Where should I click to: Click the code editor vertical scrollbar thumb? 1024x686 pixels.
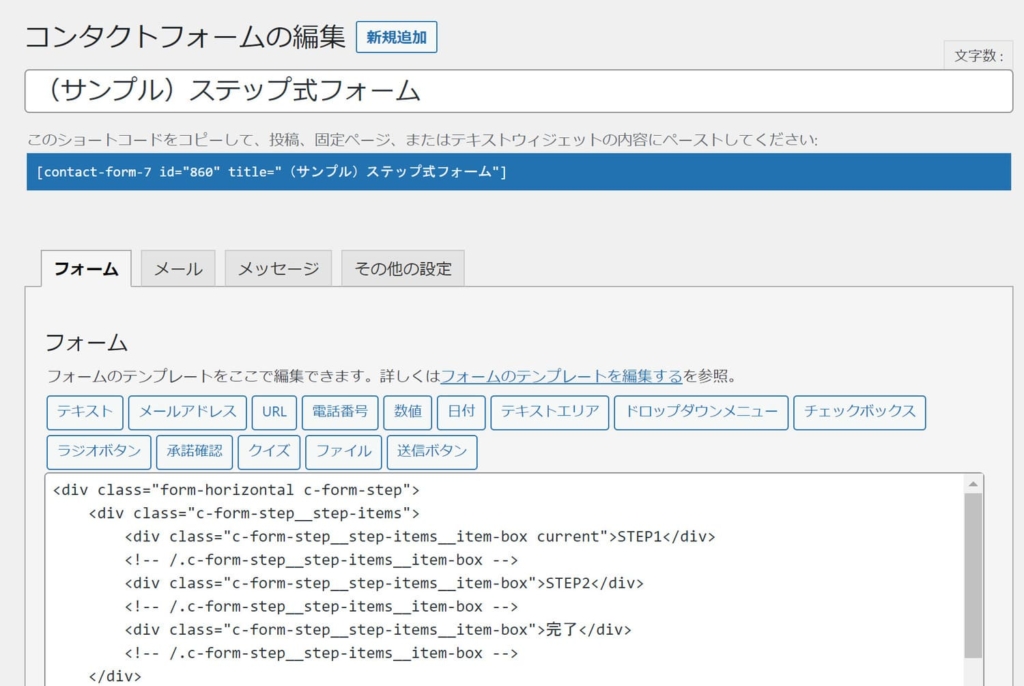(973, 576)
